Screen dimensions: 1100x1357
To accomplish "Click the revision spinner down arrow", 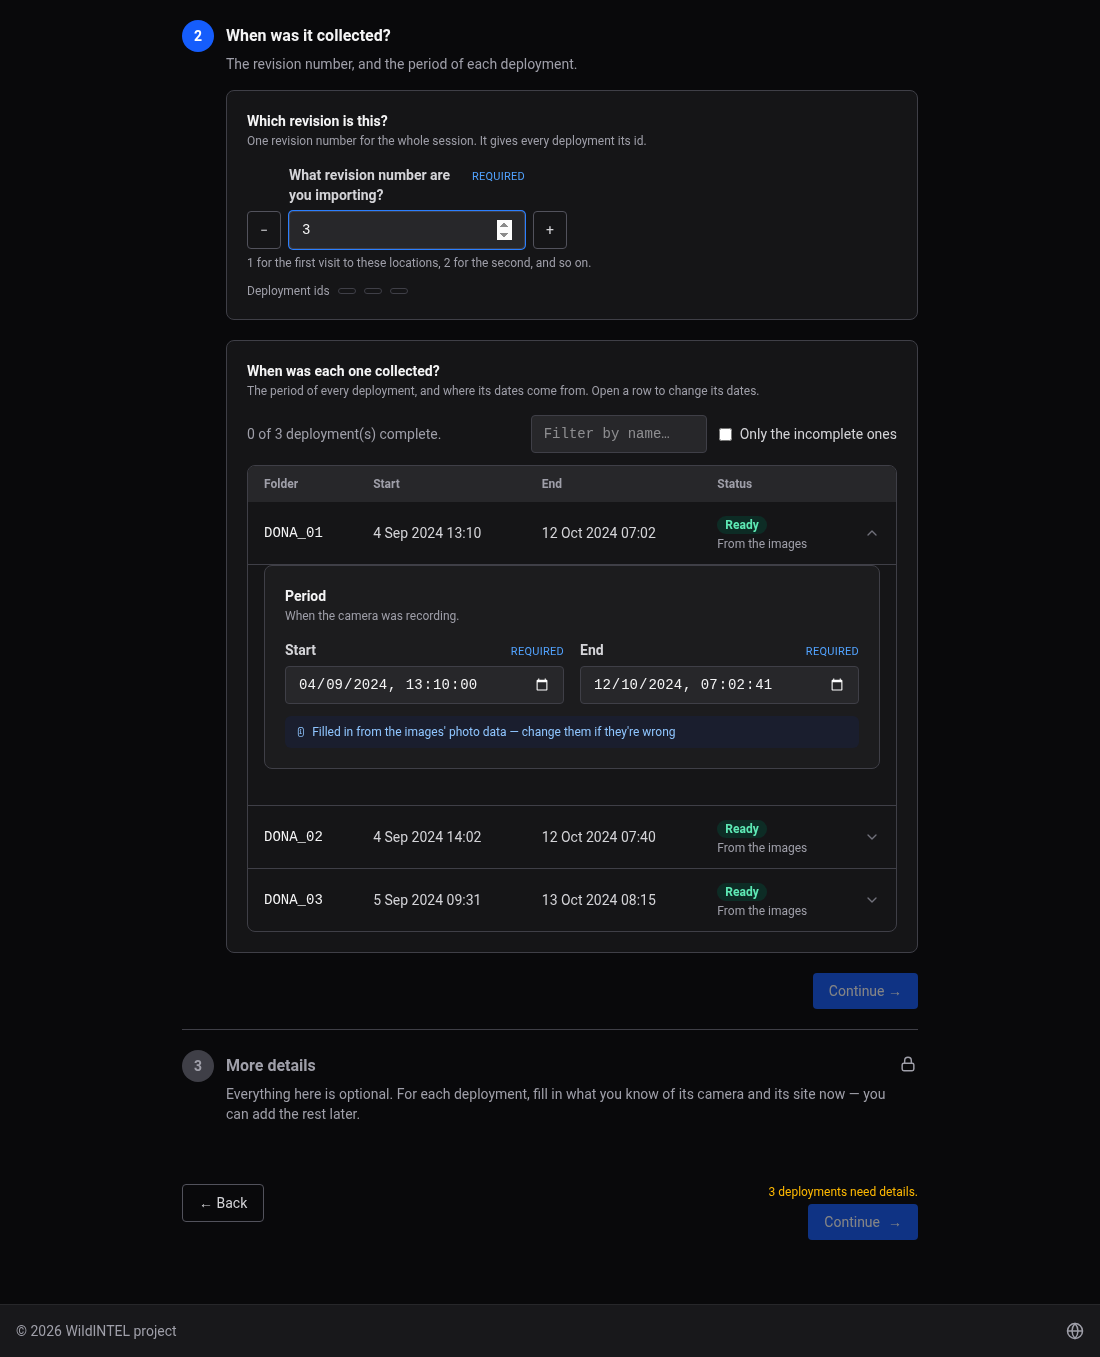I will tap(504, 235).
